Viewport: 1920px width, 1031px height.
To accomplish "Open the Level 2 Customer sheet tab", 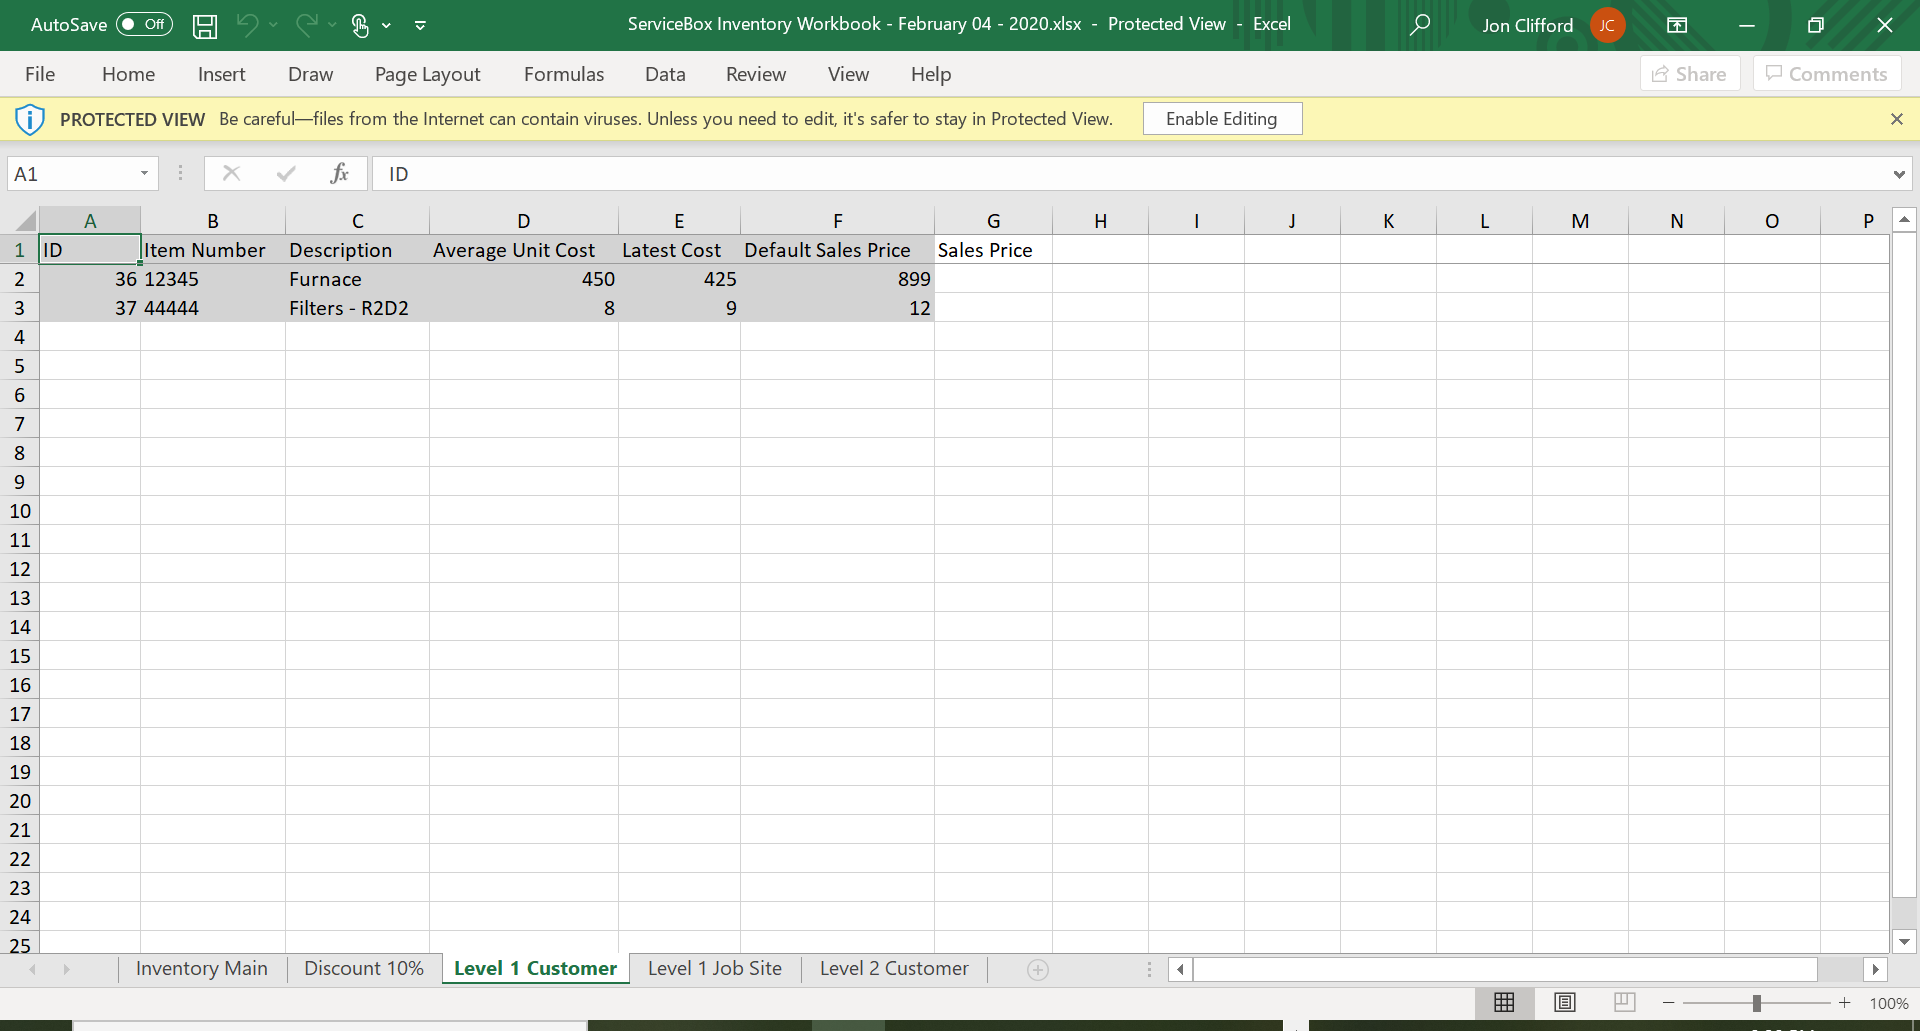I will pyautogui.click(x=894, y=968).
